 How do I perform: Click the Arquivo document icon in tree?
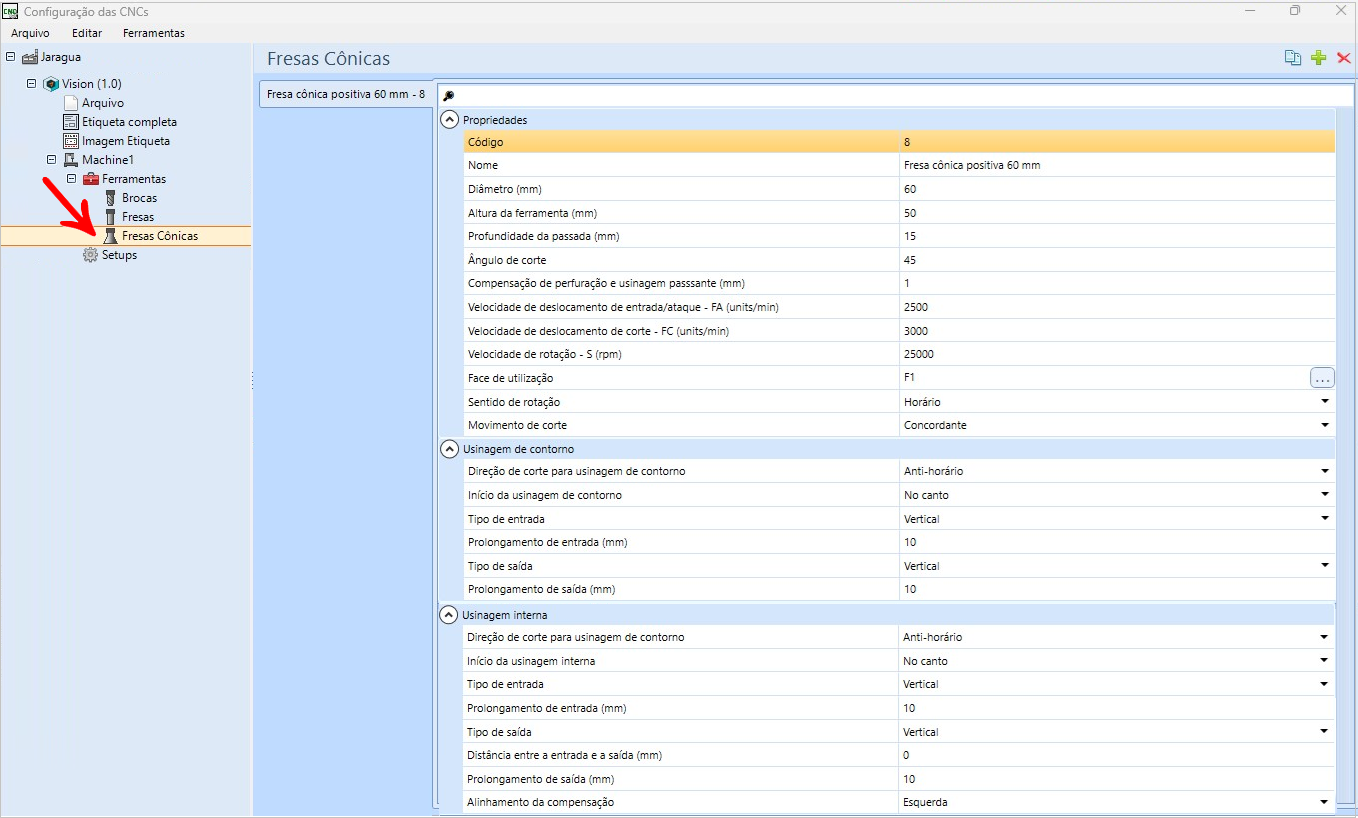pos(71,103)
